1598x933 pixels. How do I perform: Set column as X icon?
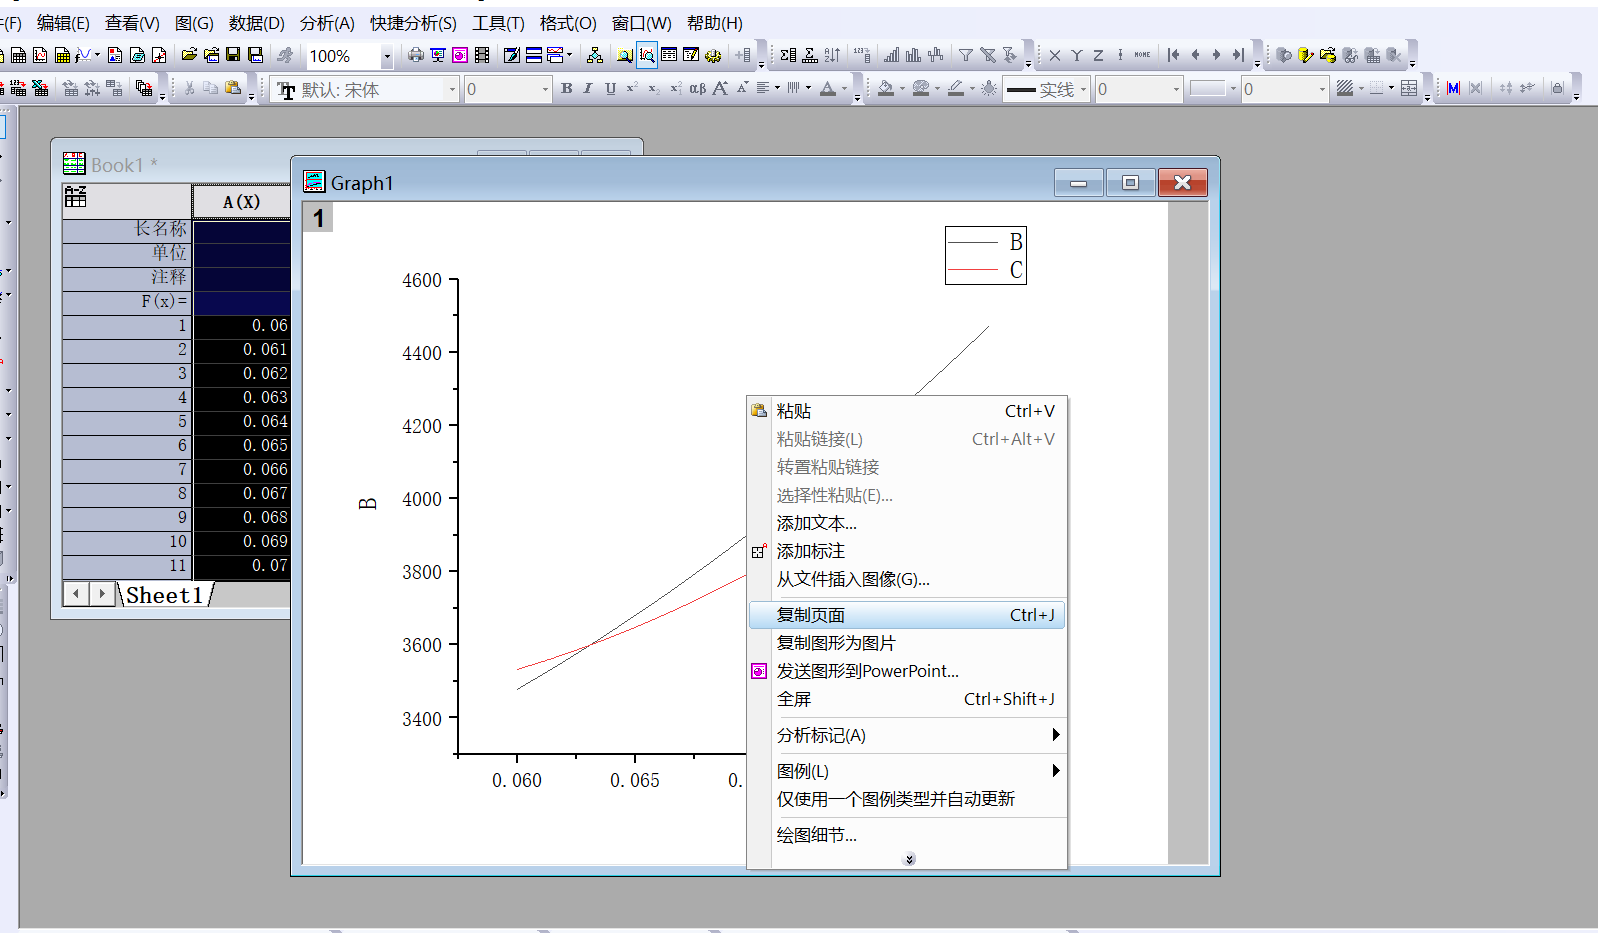point(1055,55)
